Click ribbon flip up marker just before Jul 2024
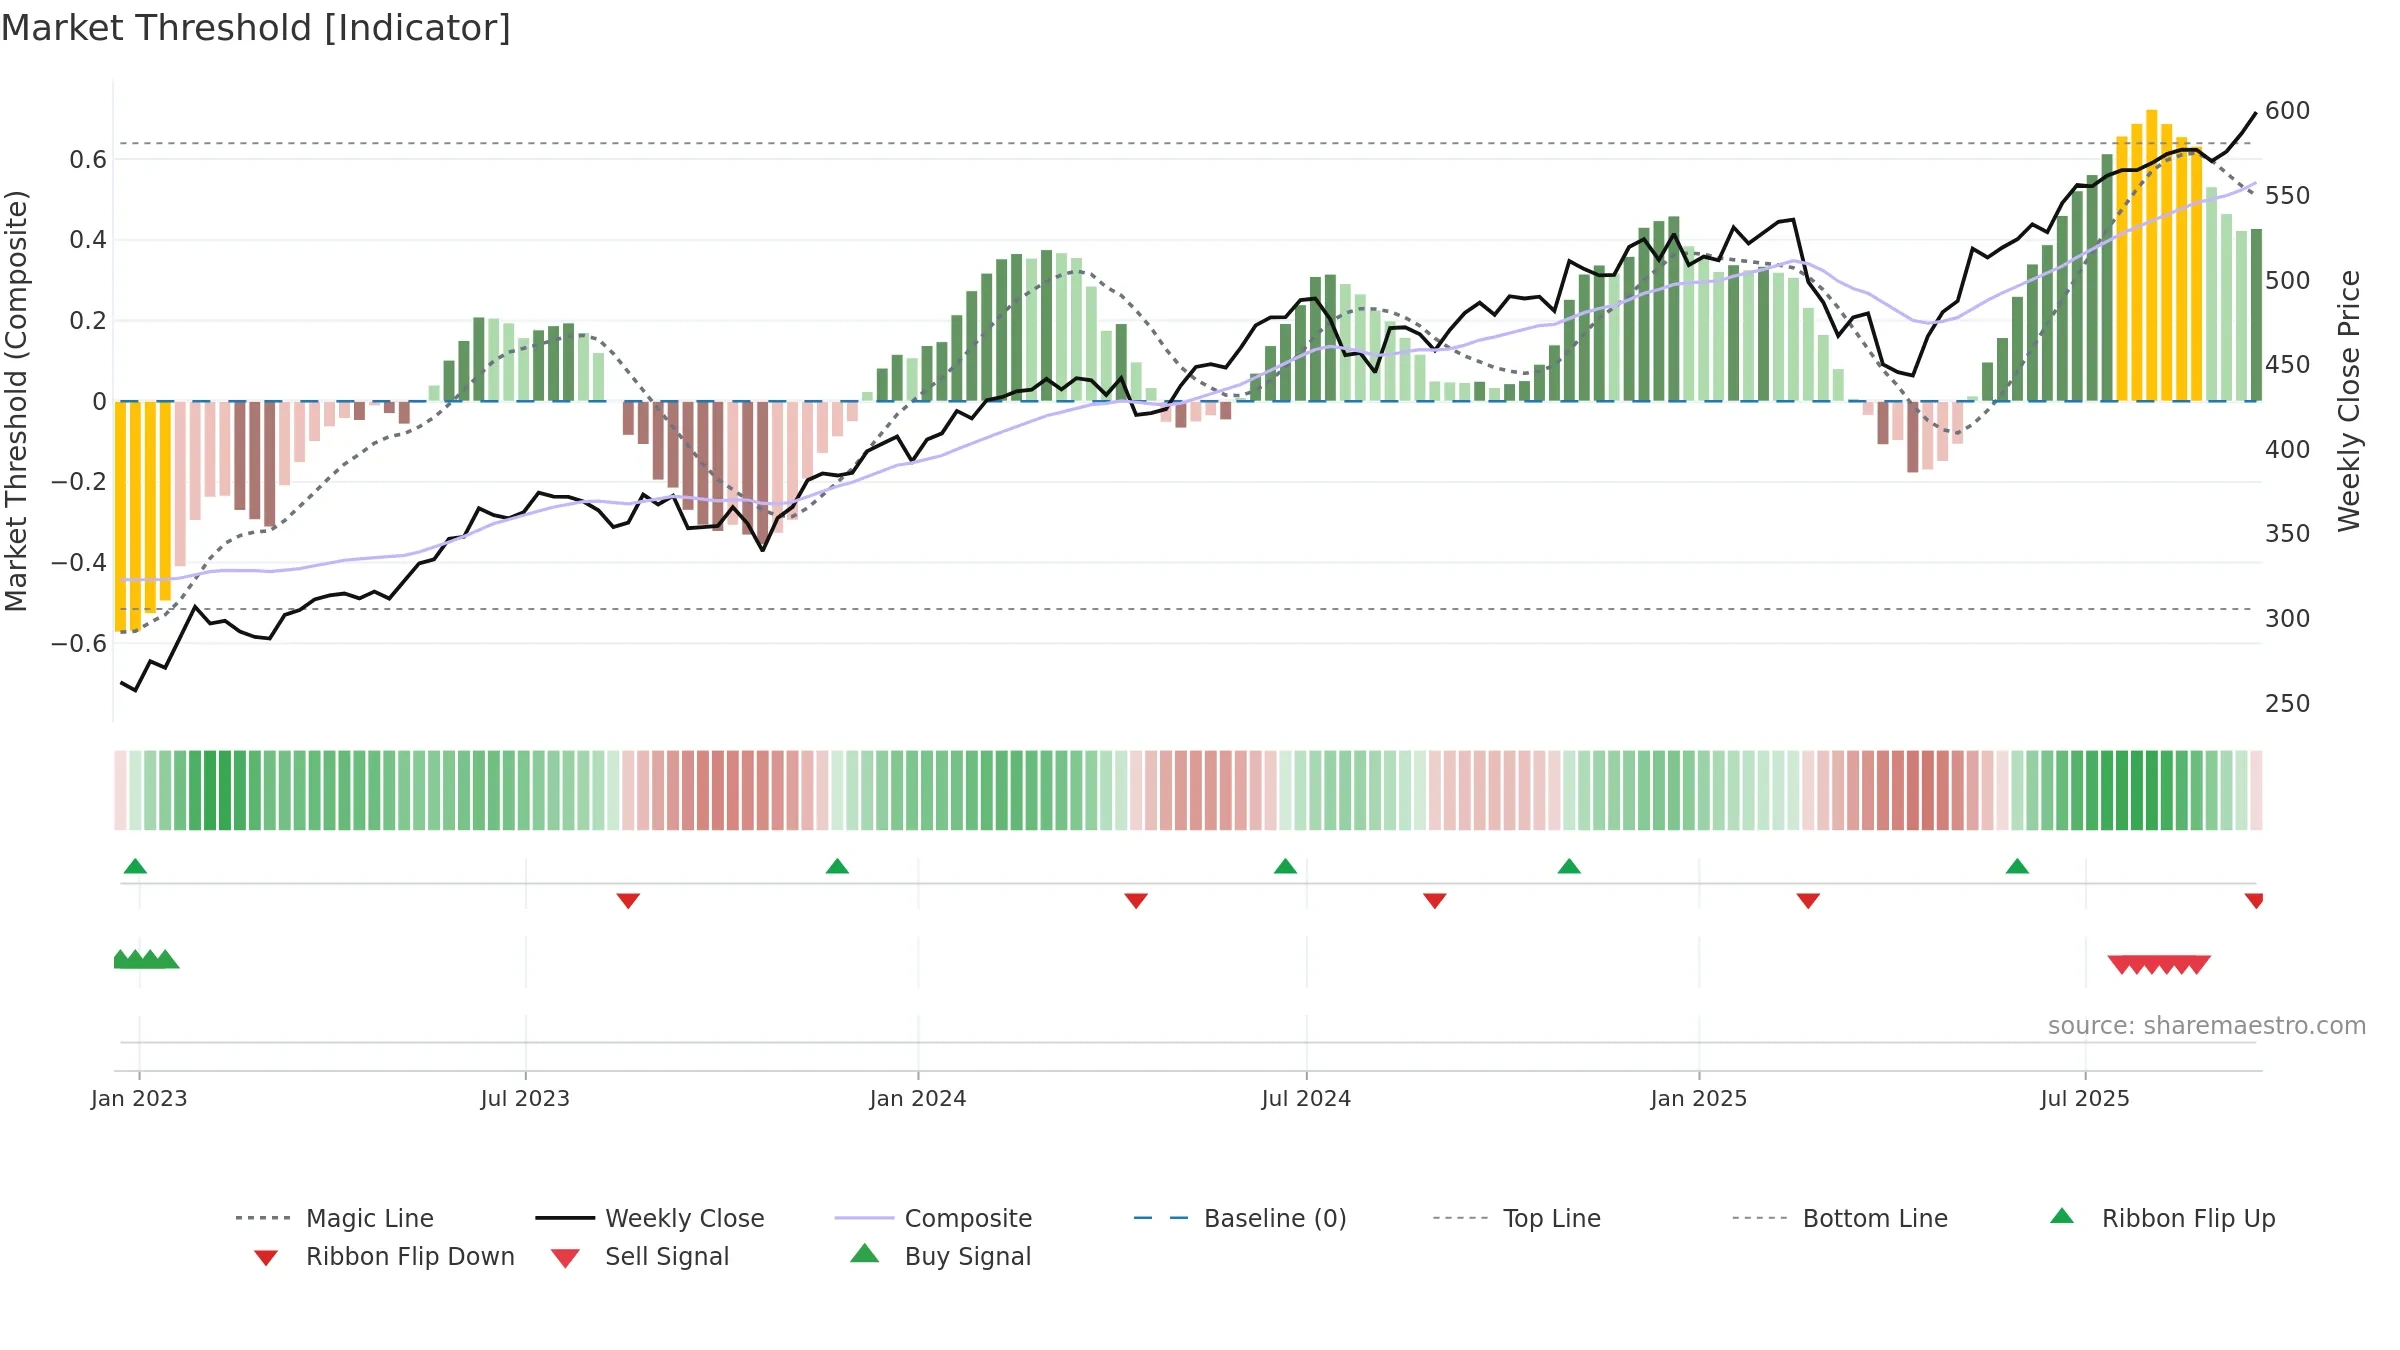This screenshot has width=2400, height=1350. pos(1285,866)
